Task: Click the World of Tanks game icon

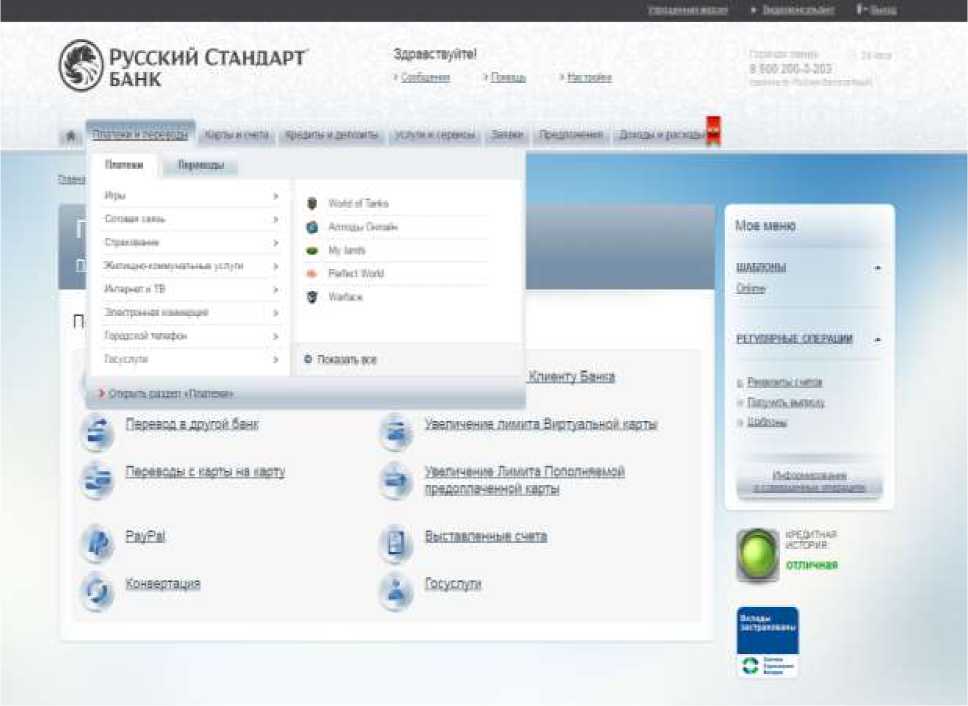Action: [312, 203]
